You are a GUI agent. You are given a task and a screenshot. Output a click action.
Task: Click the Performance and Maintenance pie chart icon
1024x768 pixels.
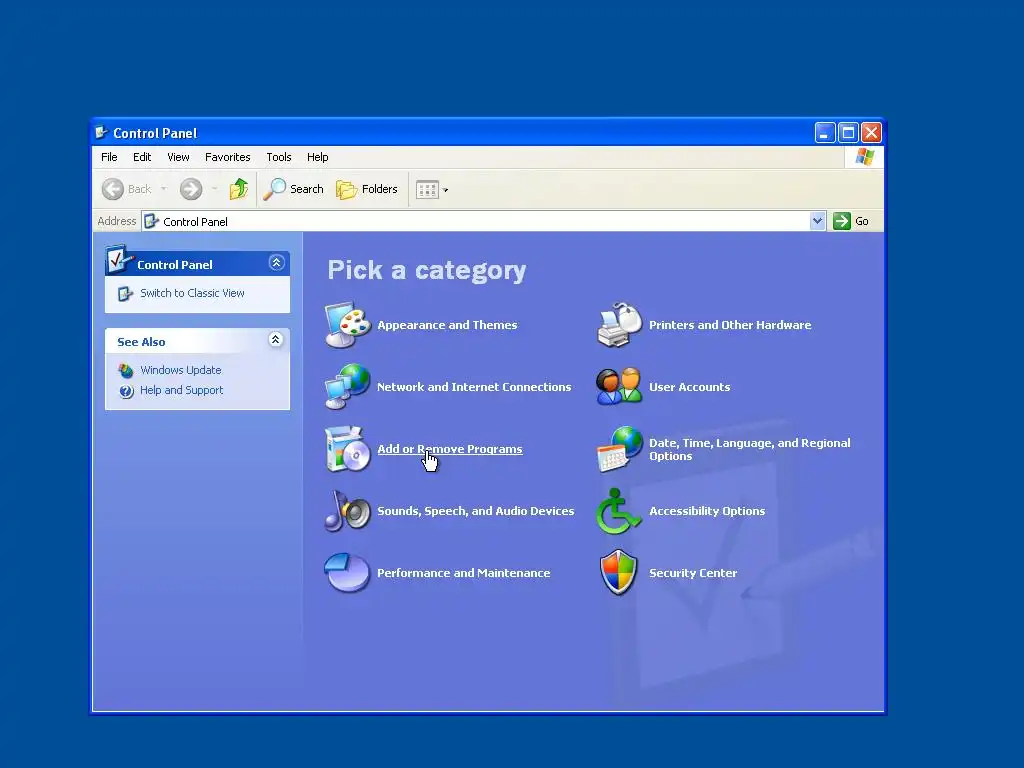pyautogui.click(x=348, y=573)
